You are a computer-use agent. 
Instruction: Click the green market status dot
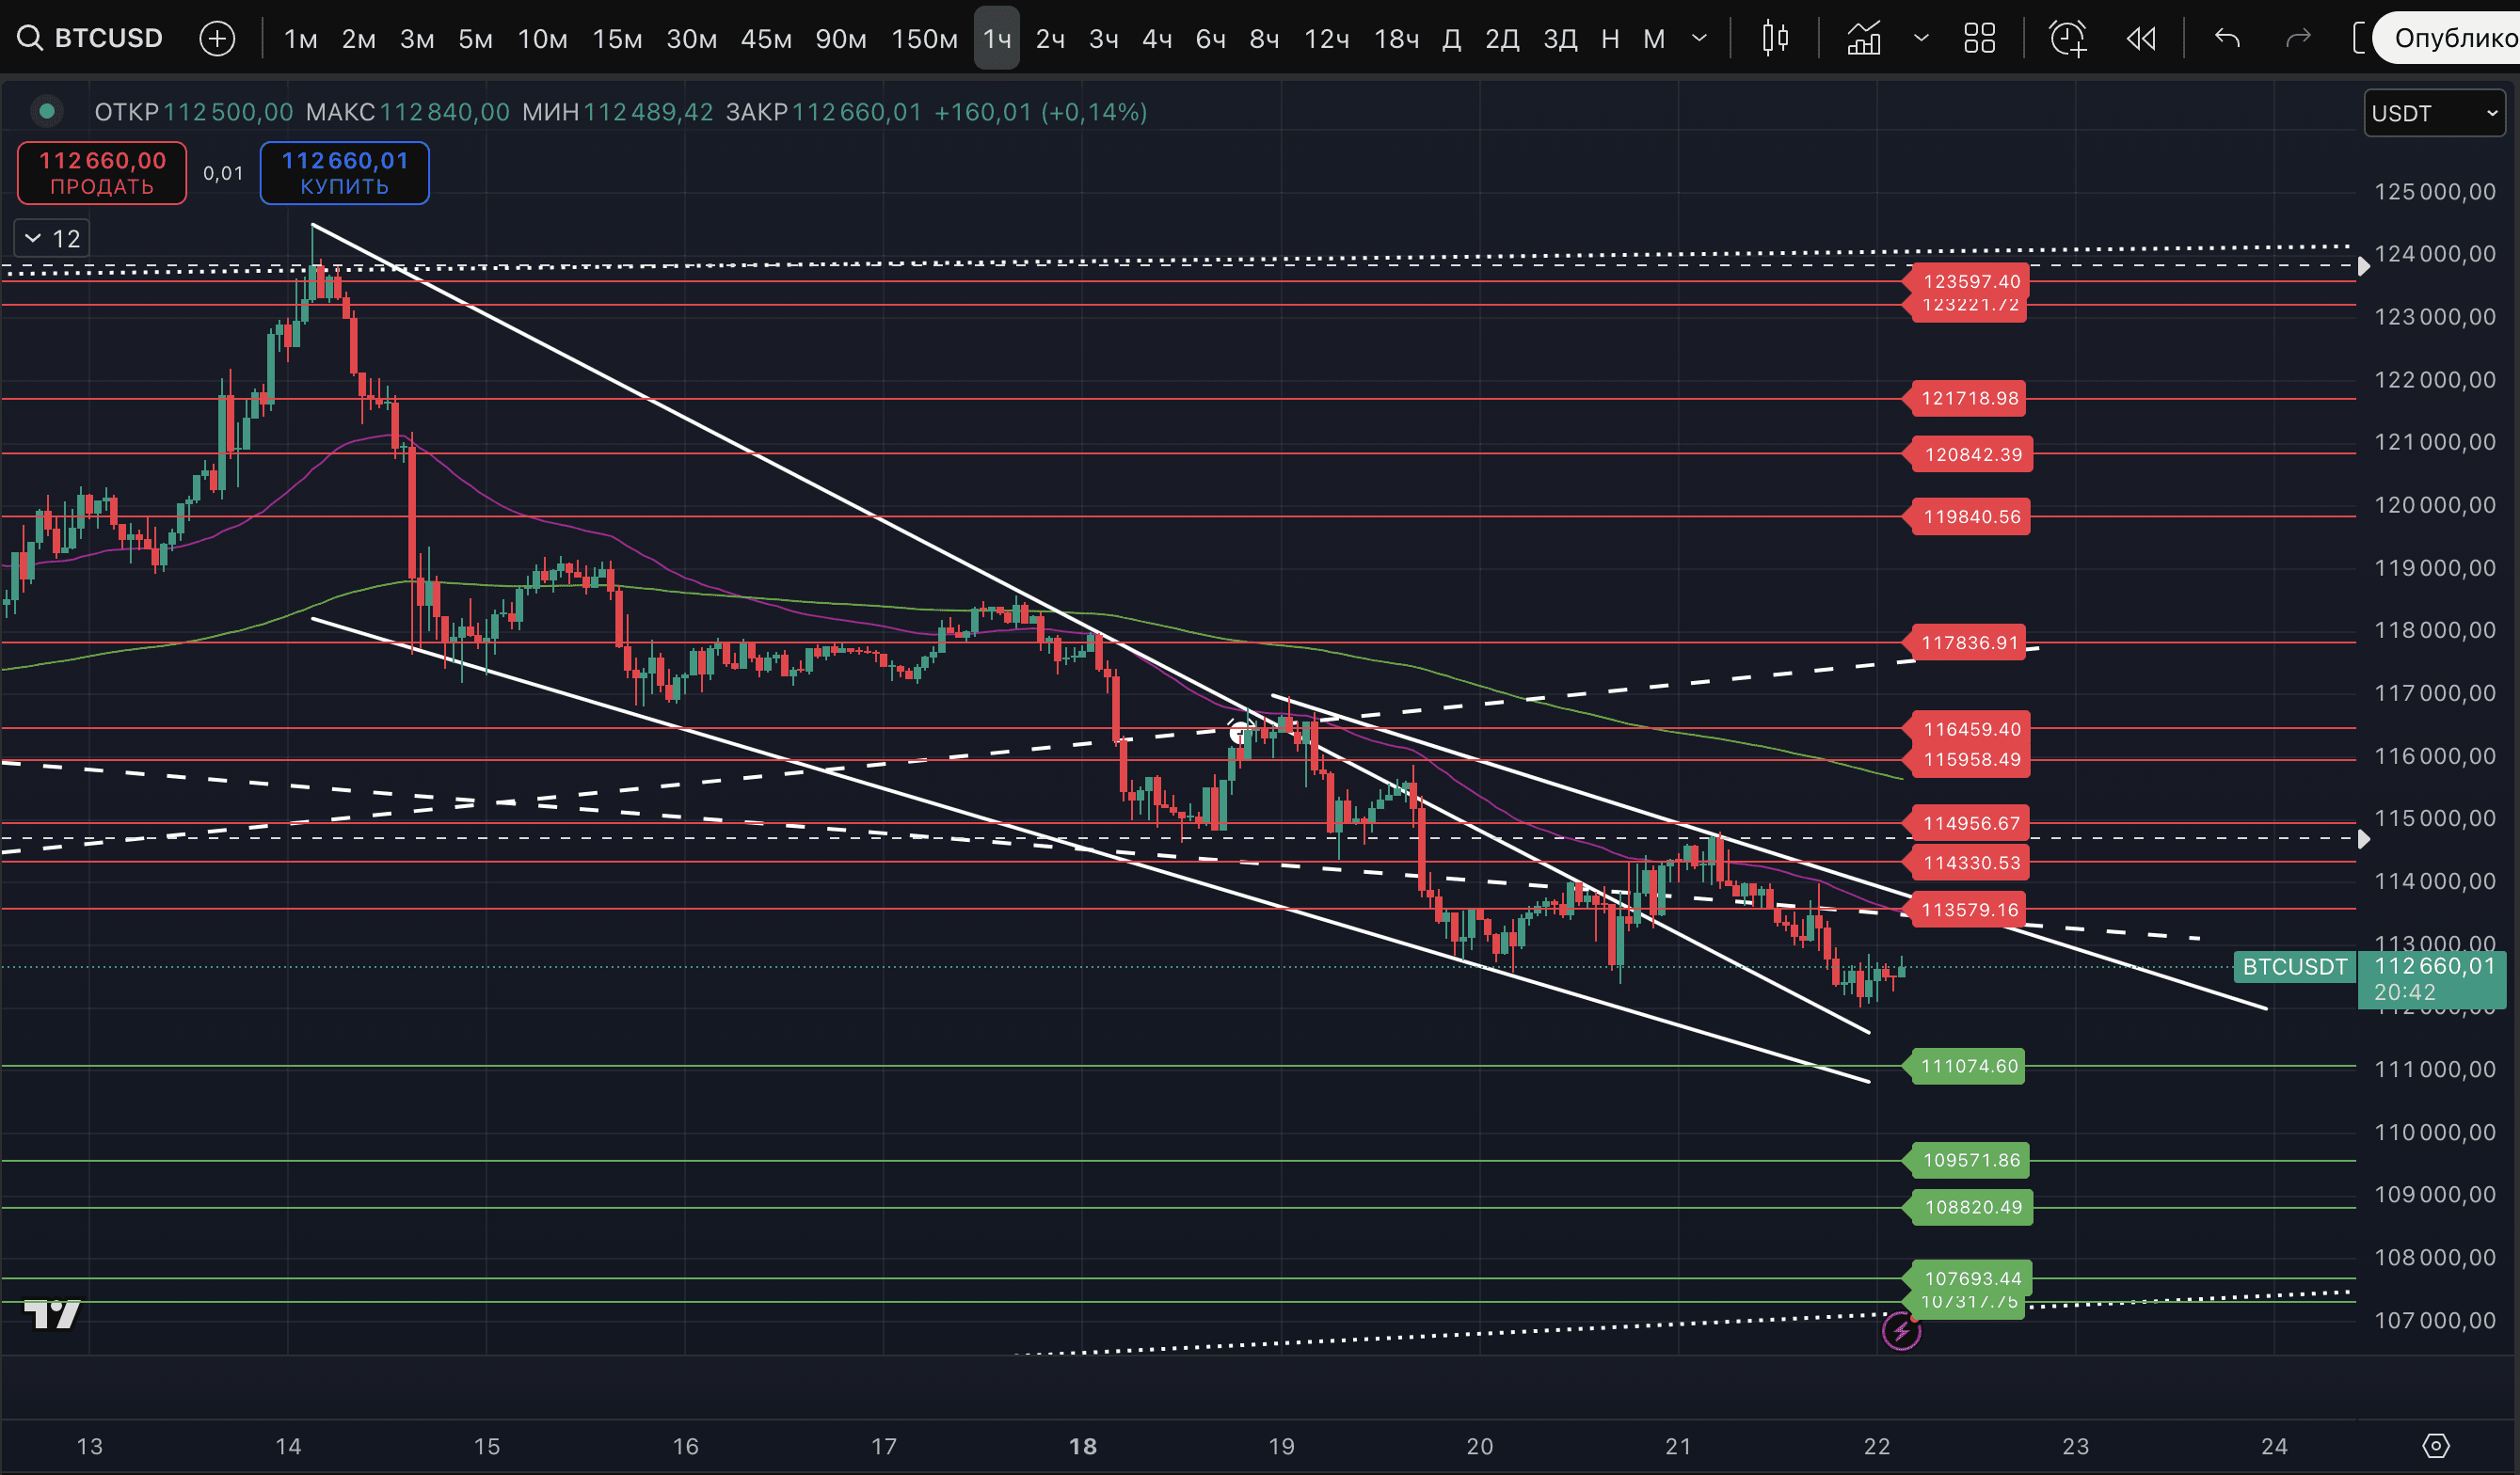point(47,111)
